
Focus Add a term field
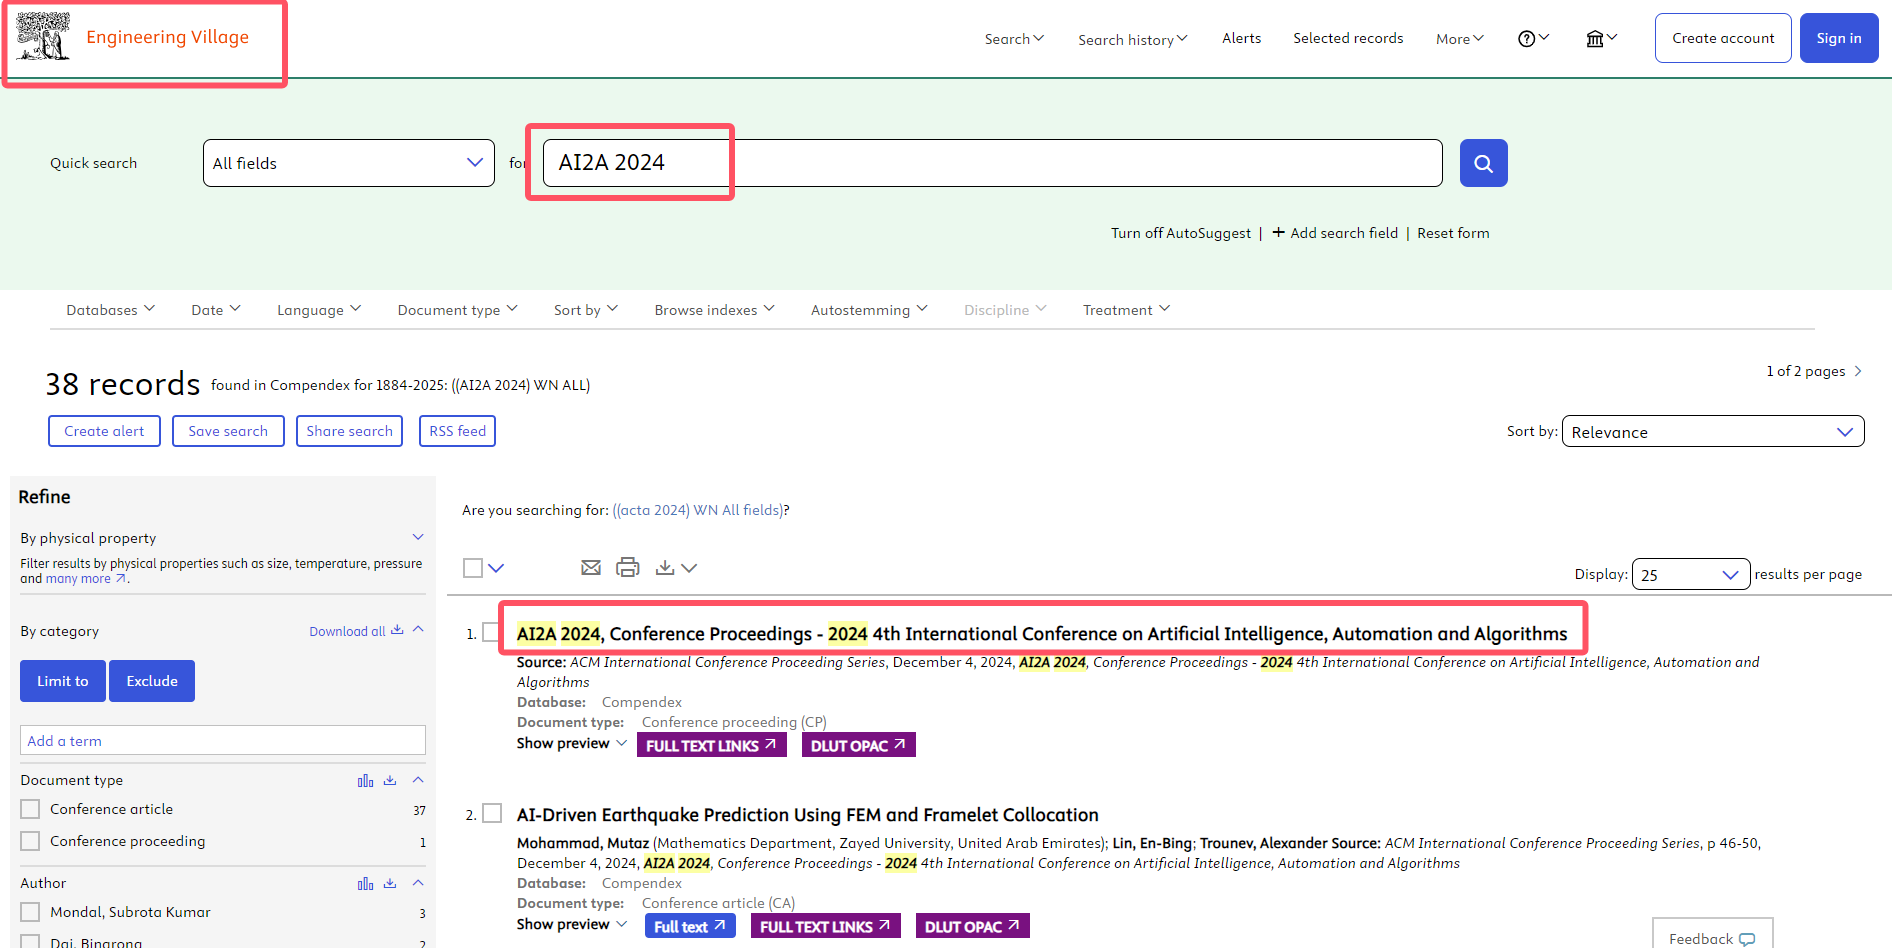point(222,741)
